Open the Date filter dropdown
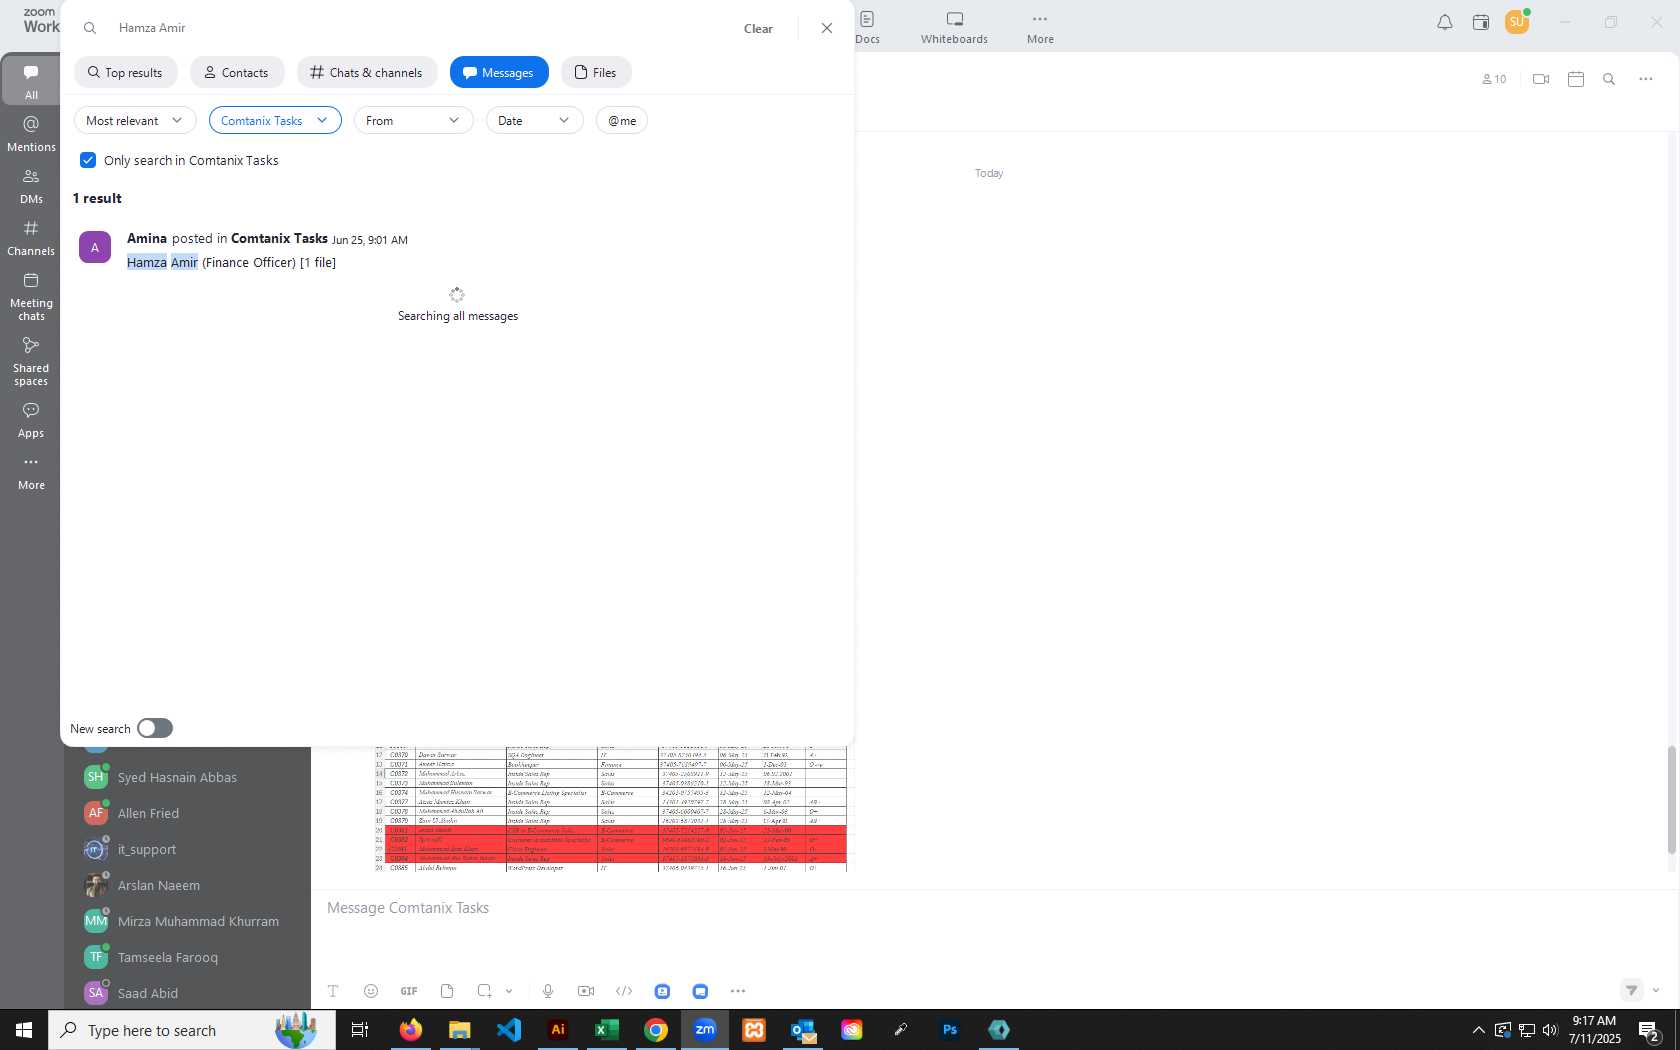This screenshot has height=1050, width=1680. pyautogui.click(x=535, y=120)
